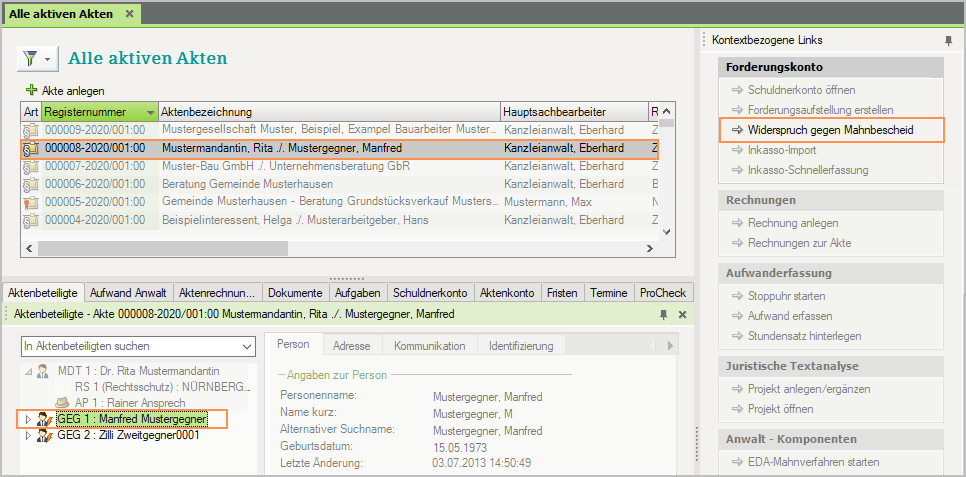Select Akte 000006-2020/001:00 Beratung Gemeinde Musterhausen
Screen dimensions: 966x477
[250, 184]
